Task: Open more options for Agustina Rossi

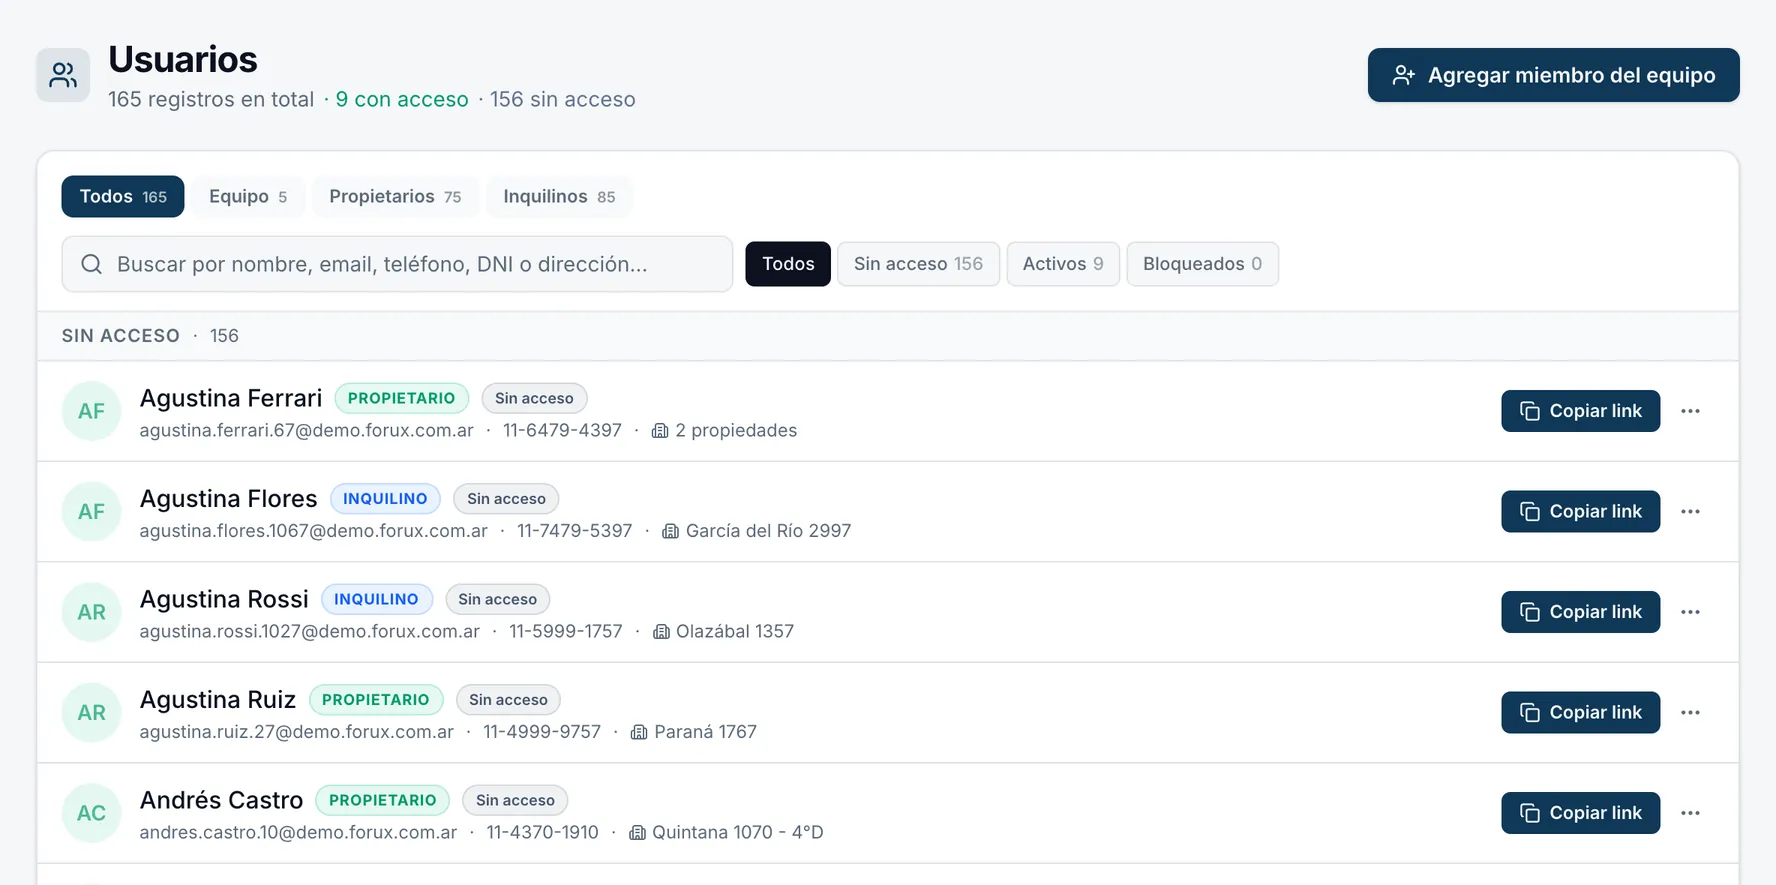Action: tap(1690, 612)
